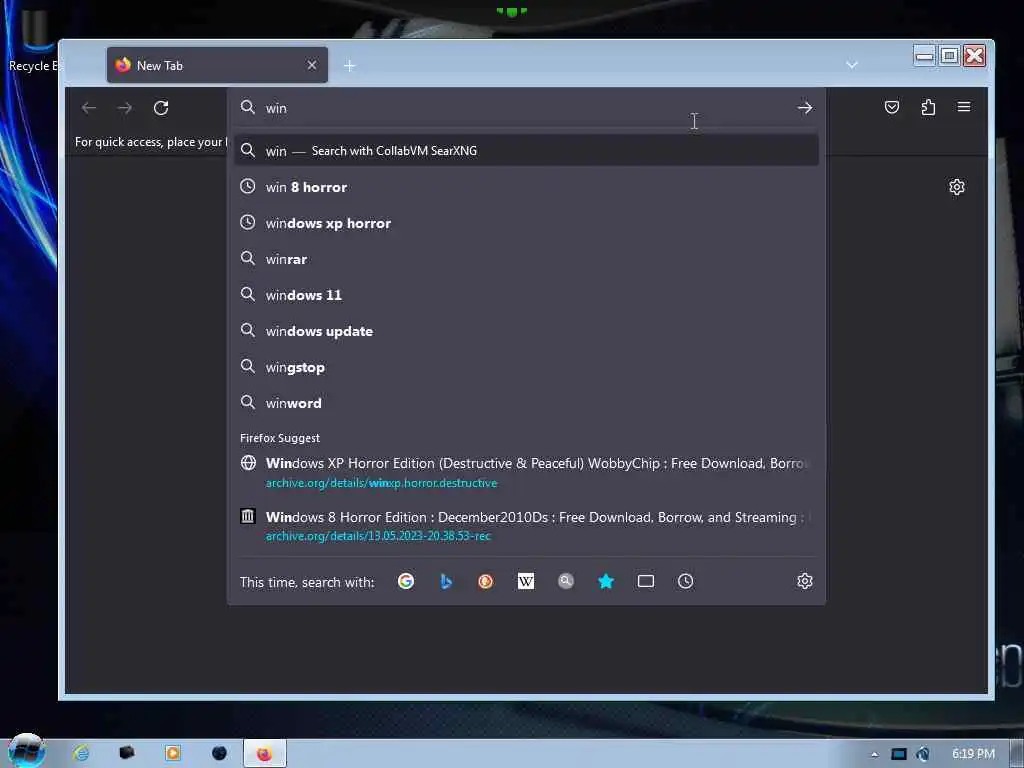Open Windows XP Horror Edition archive.org result
The height and width of the screenshot is (768, 1024).
[x=526, y=472]
